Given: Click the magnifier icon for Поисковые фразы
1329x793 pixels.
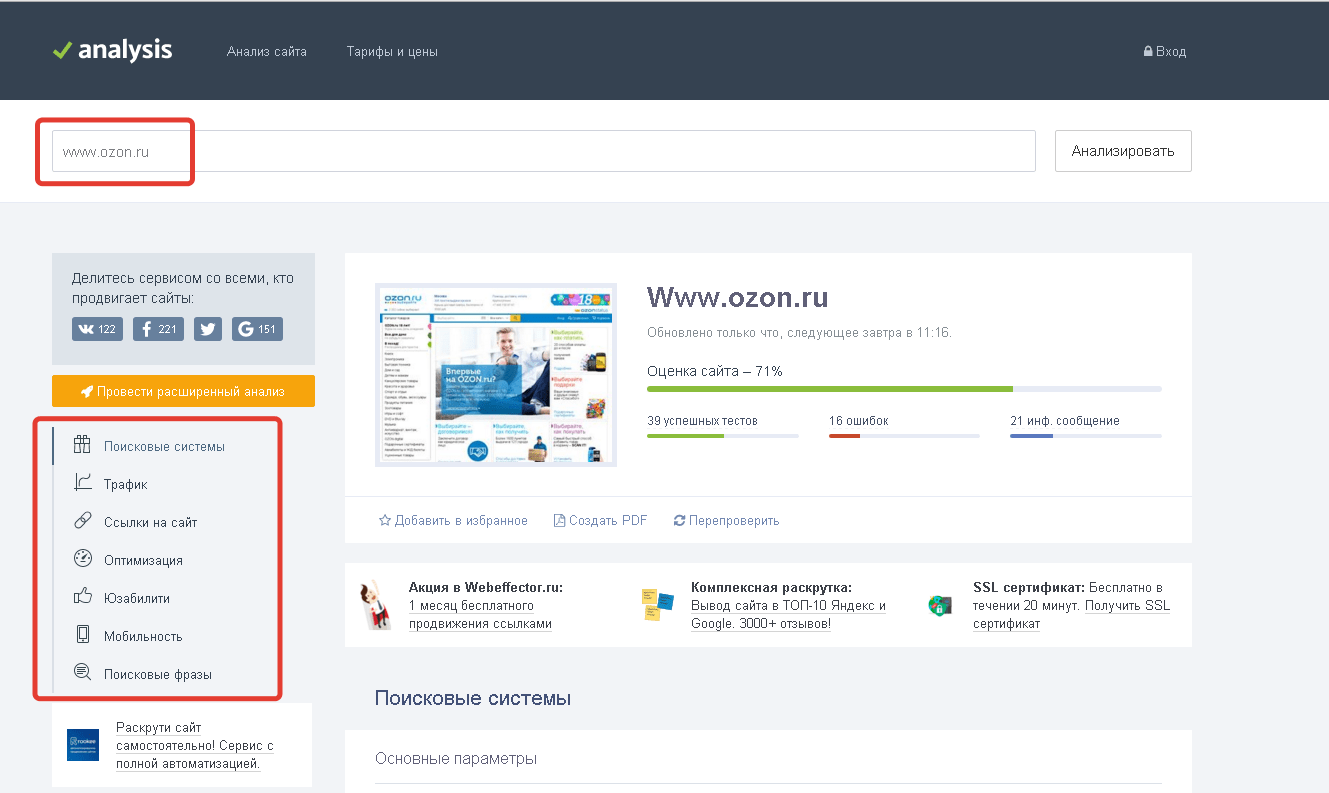Looking at the screenshot, I should [x=82, y=673].
